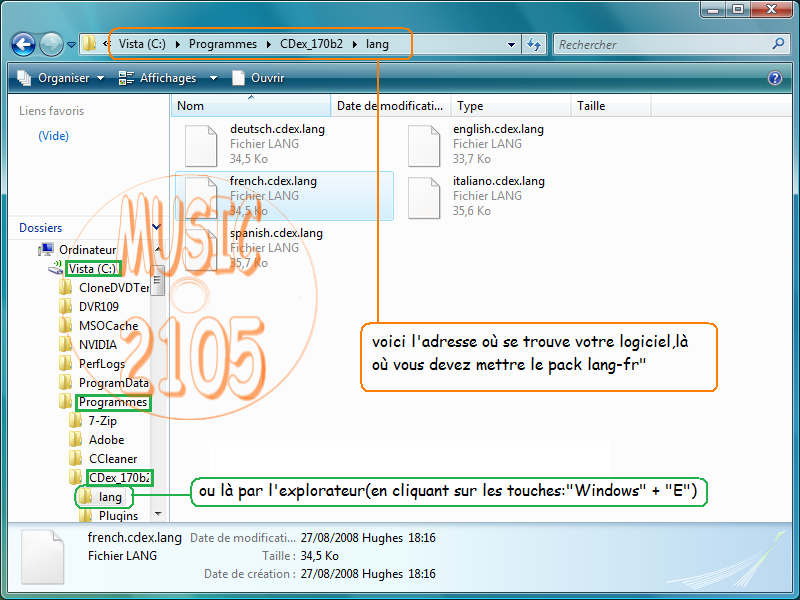Select Vista (C:) in the address breadcrumb
Screen dimensions: 800x600
click(142, 44)
